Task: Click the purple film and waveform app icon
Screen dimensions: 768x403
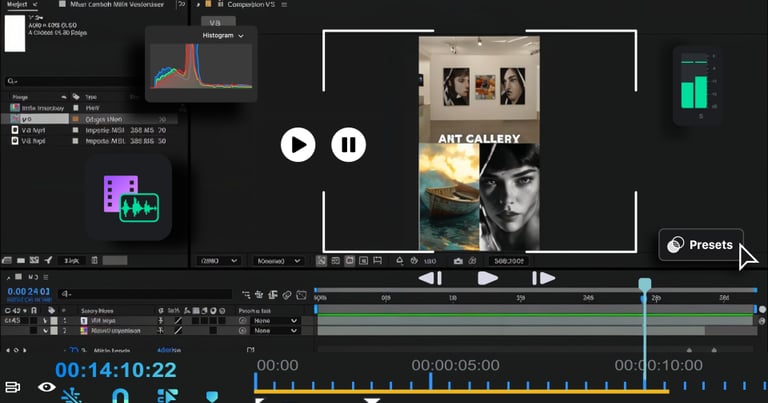Action: pyautogui.click(x=129, y=197)
